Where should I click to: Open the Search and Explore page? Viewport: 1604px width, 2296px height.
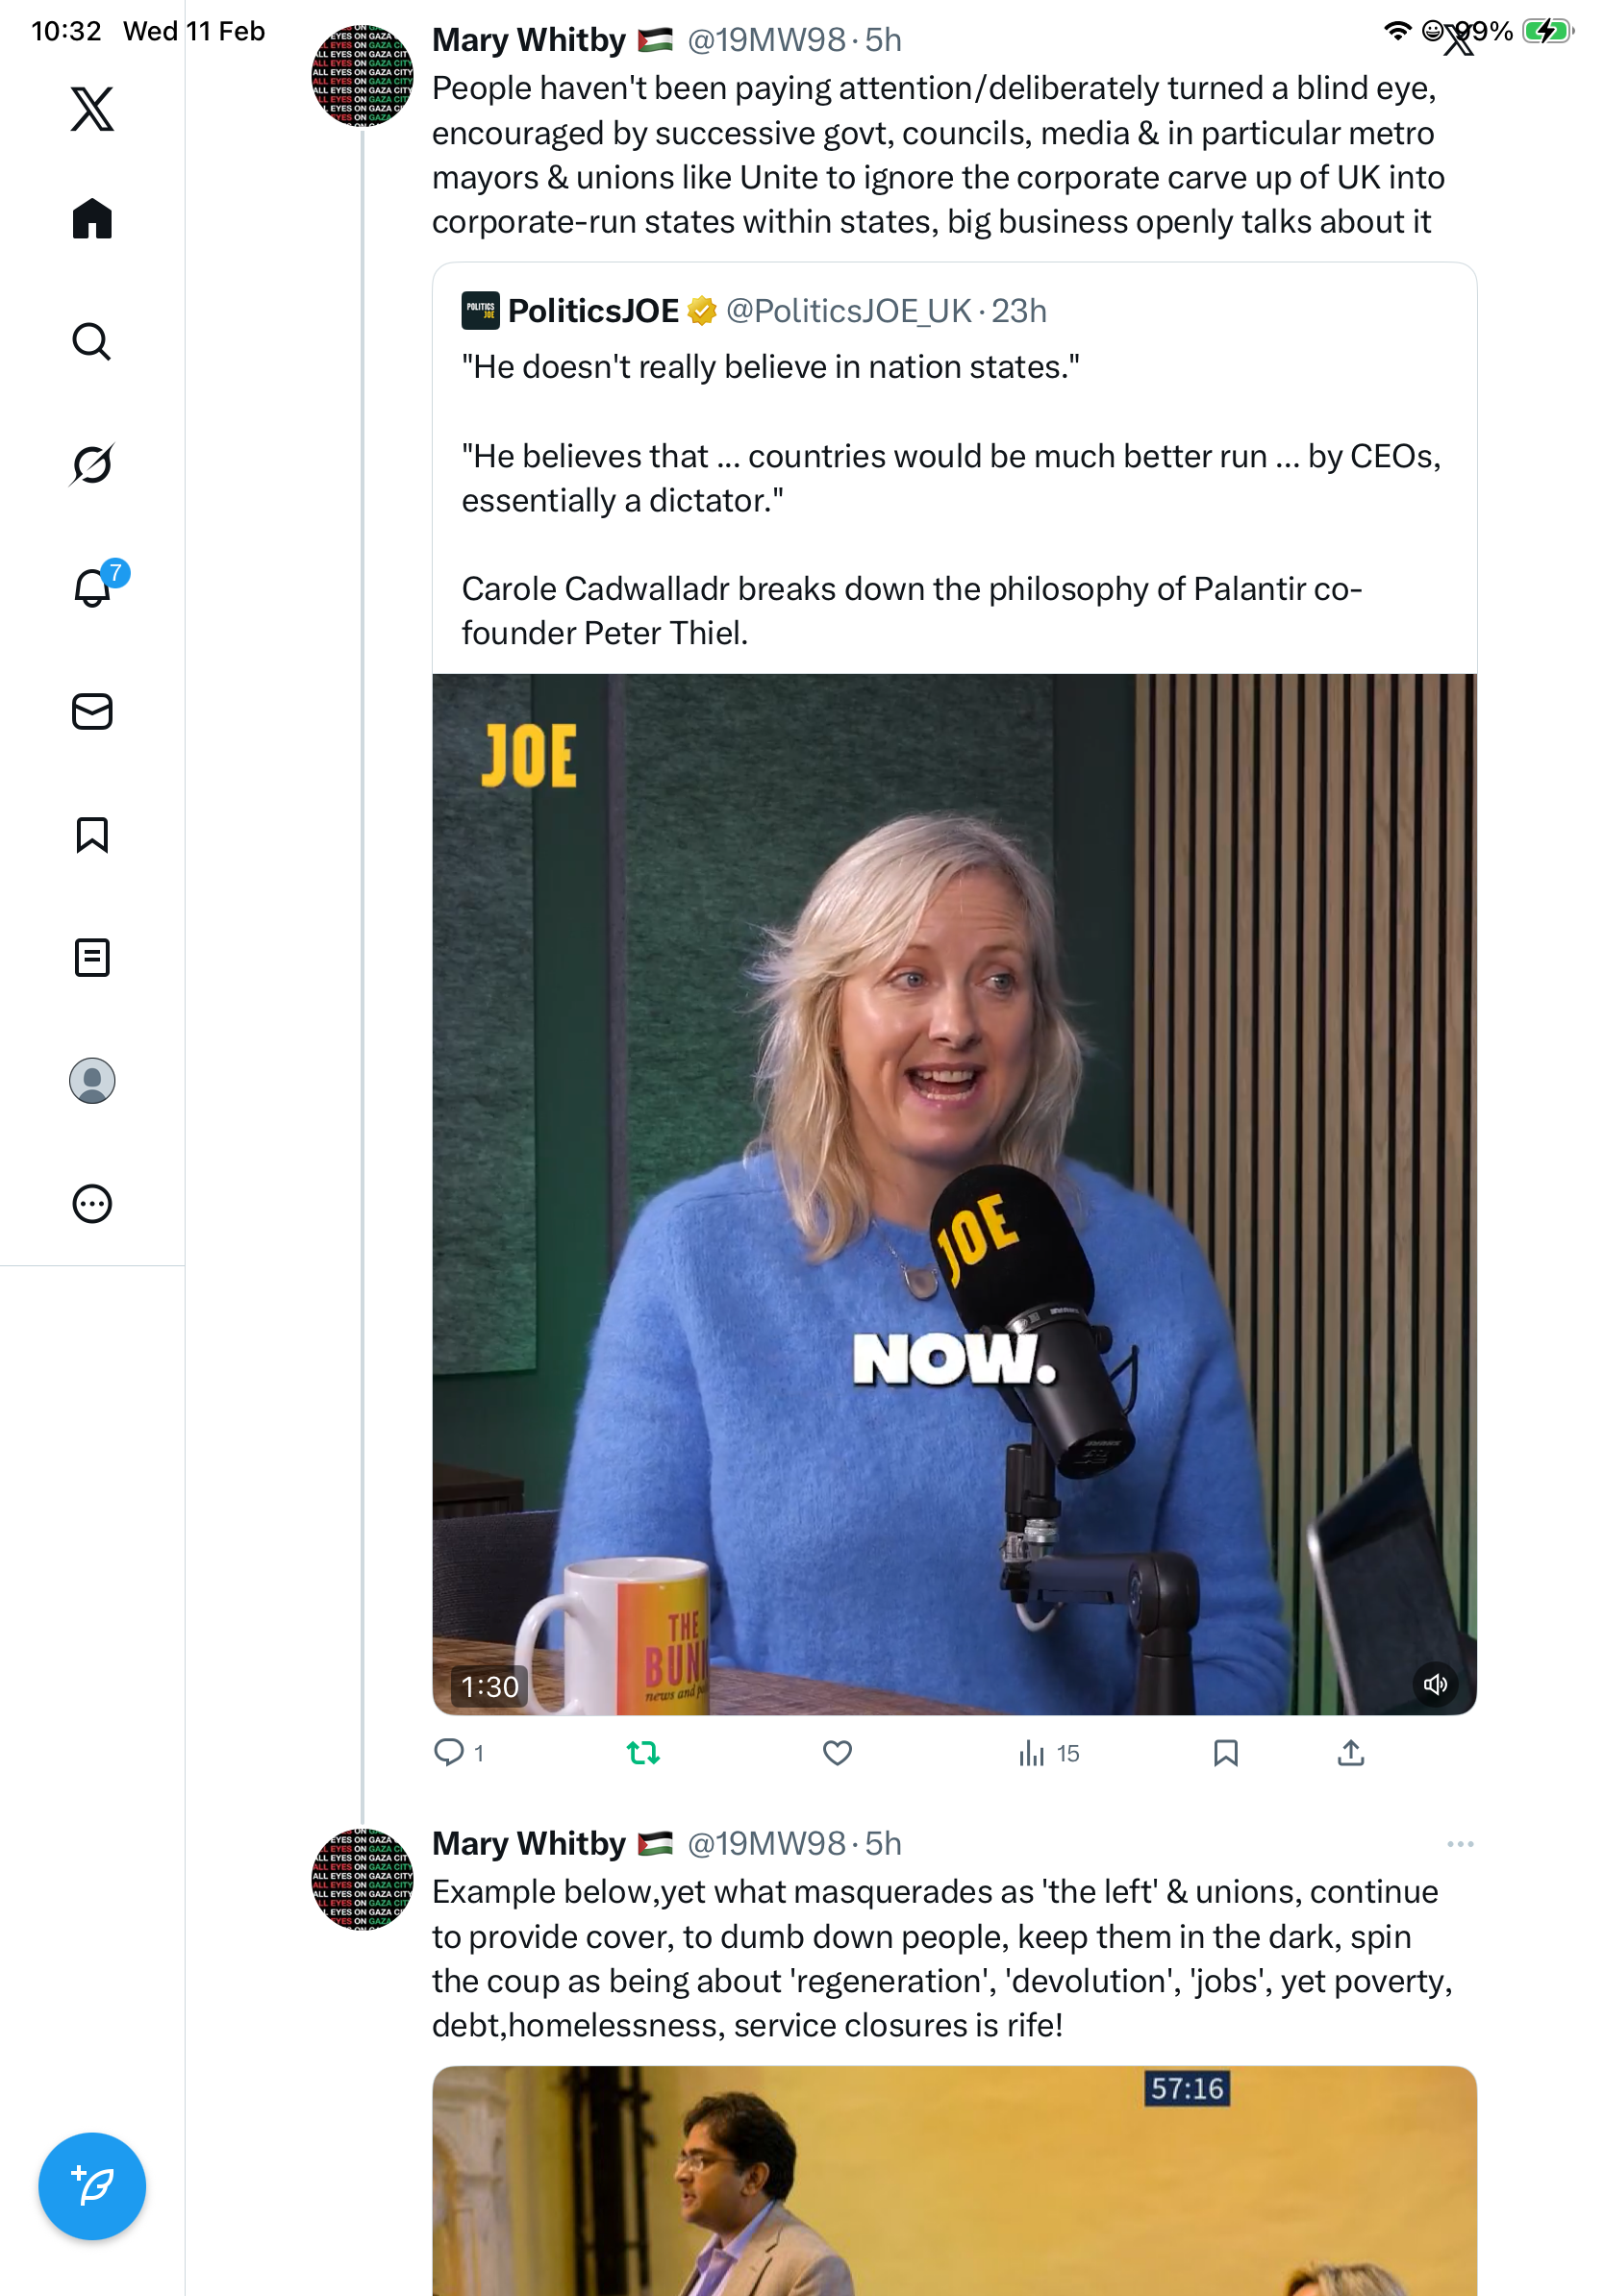(x=92, y=341)
